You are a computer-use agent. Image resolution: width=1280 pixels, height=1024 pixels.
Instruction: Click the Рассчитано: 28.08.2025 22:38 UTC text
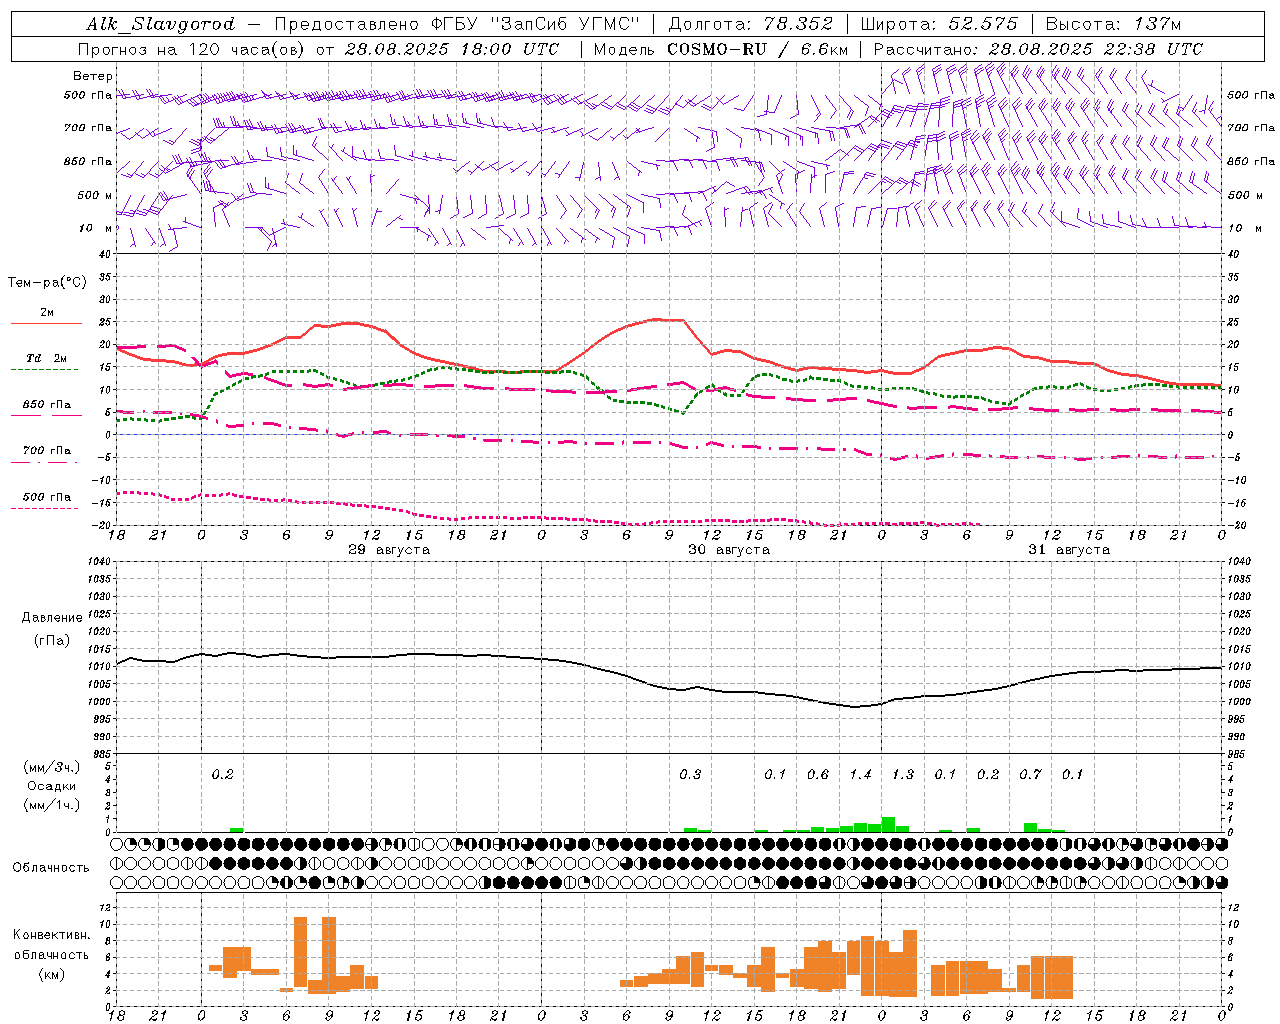[1038, 49]
